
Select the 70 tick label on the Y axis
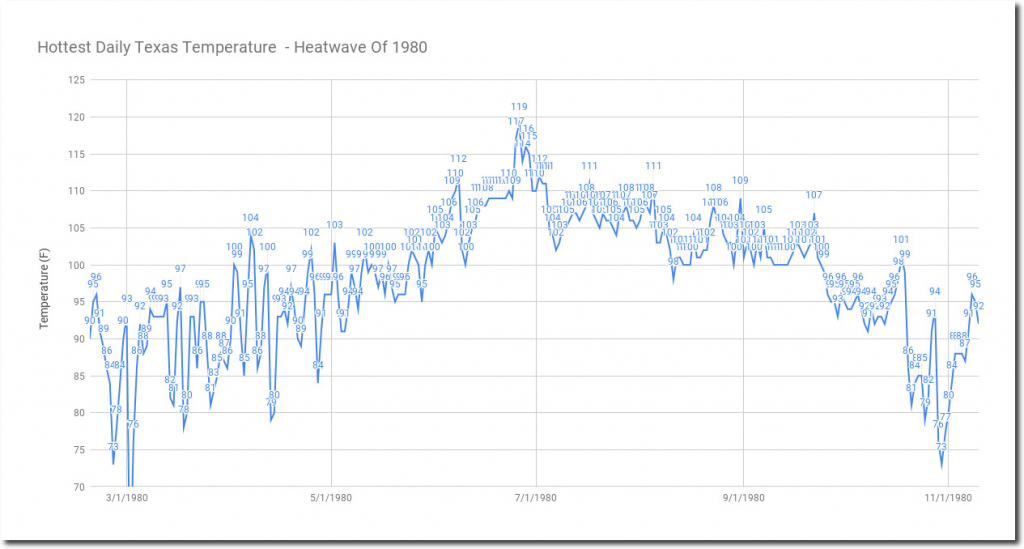pyautogui.click(x=78, y=487)
